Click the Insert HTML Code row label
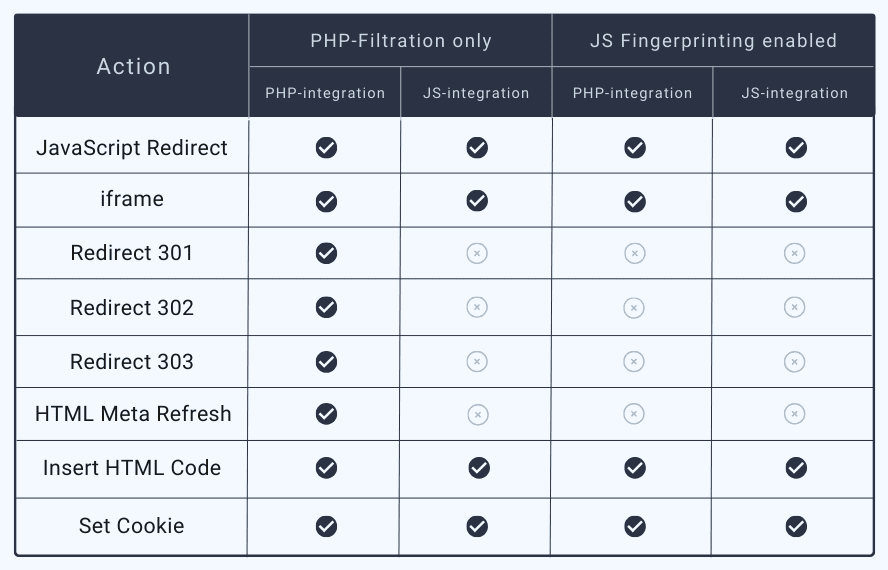 pyautogui.click(x=132, y=467)
